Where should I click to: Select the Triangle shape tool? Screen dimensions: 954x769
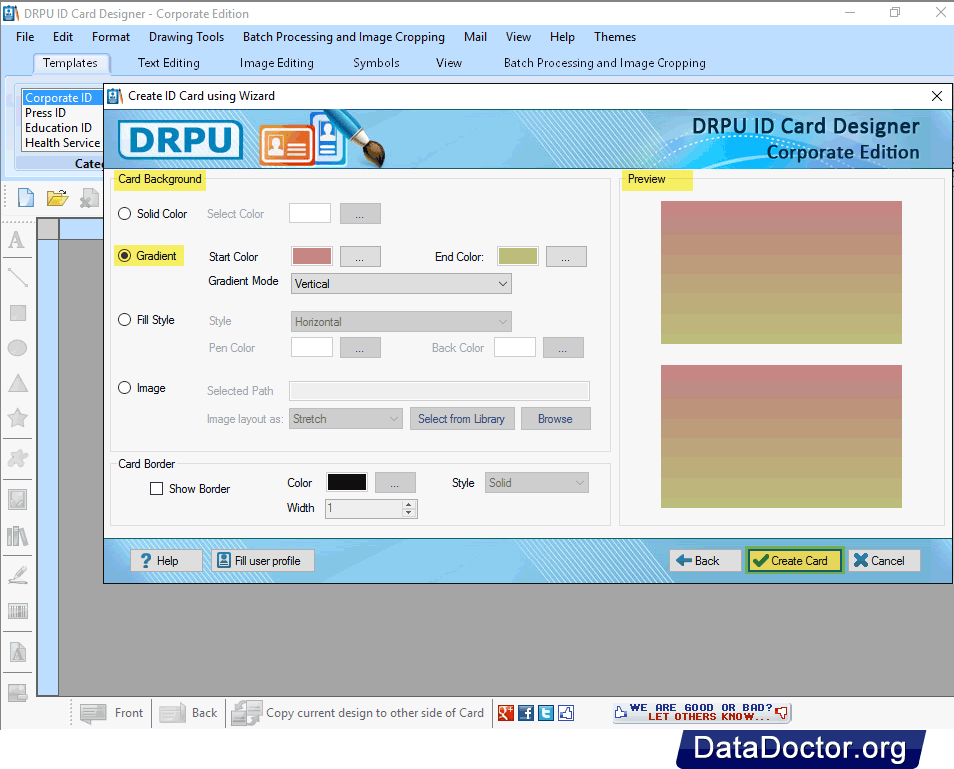click(18, 383)
